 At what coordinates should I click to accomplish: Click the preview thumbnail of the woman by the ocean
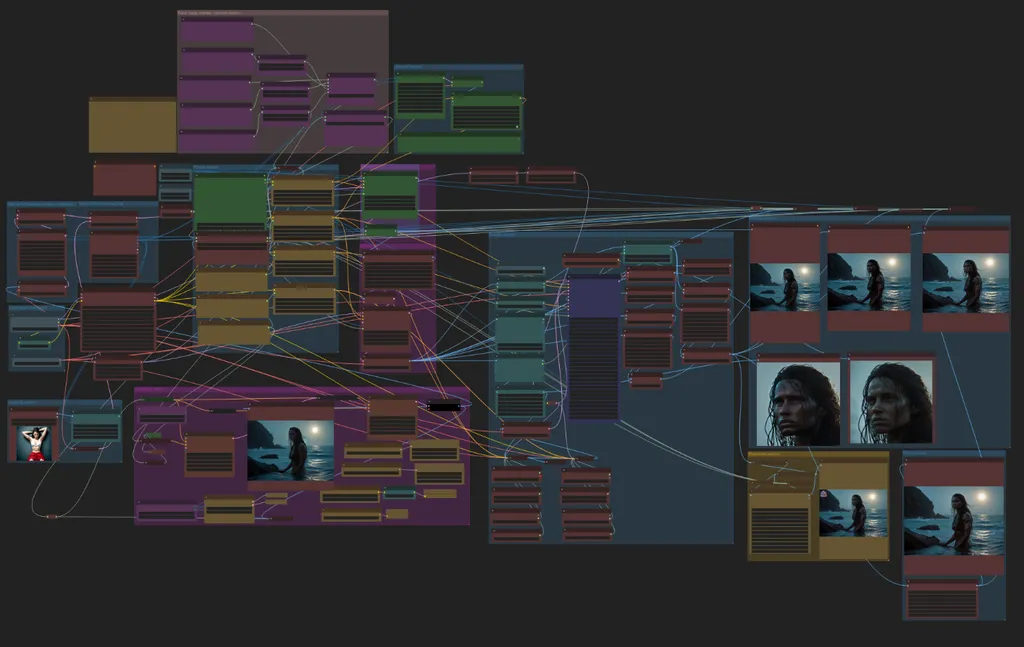(291, 450)
